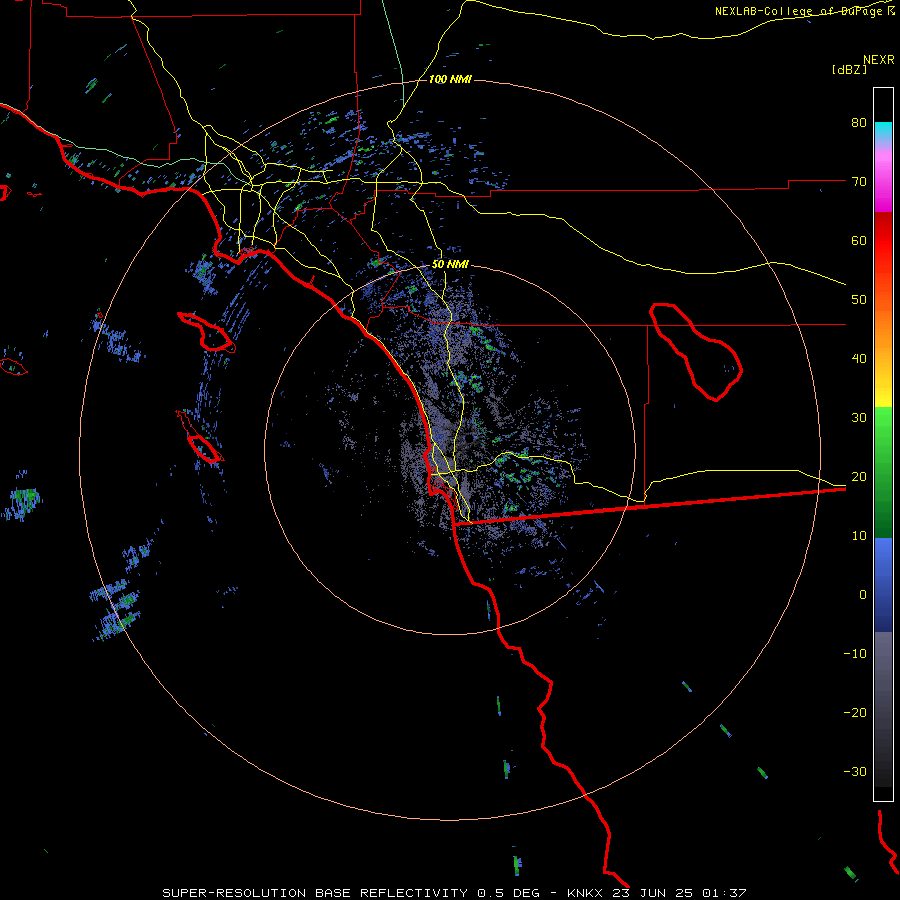The height and width of the screenshot is (900, 900).
Task: Click the '0.5 DEG' elevation angle text
Action: pyautogui.click(x=508, y=893)
